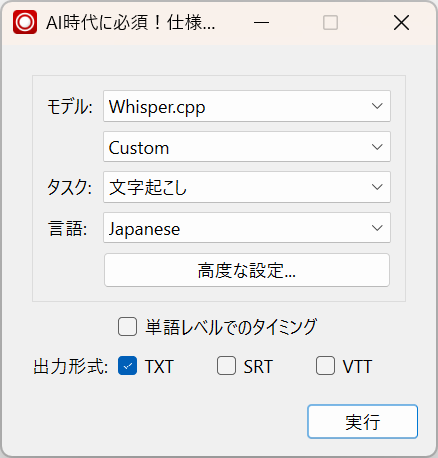The width and height of the screenshot is (438, 458).
Task: Click the 出力形式: label
Action: 71,366
